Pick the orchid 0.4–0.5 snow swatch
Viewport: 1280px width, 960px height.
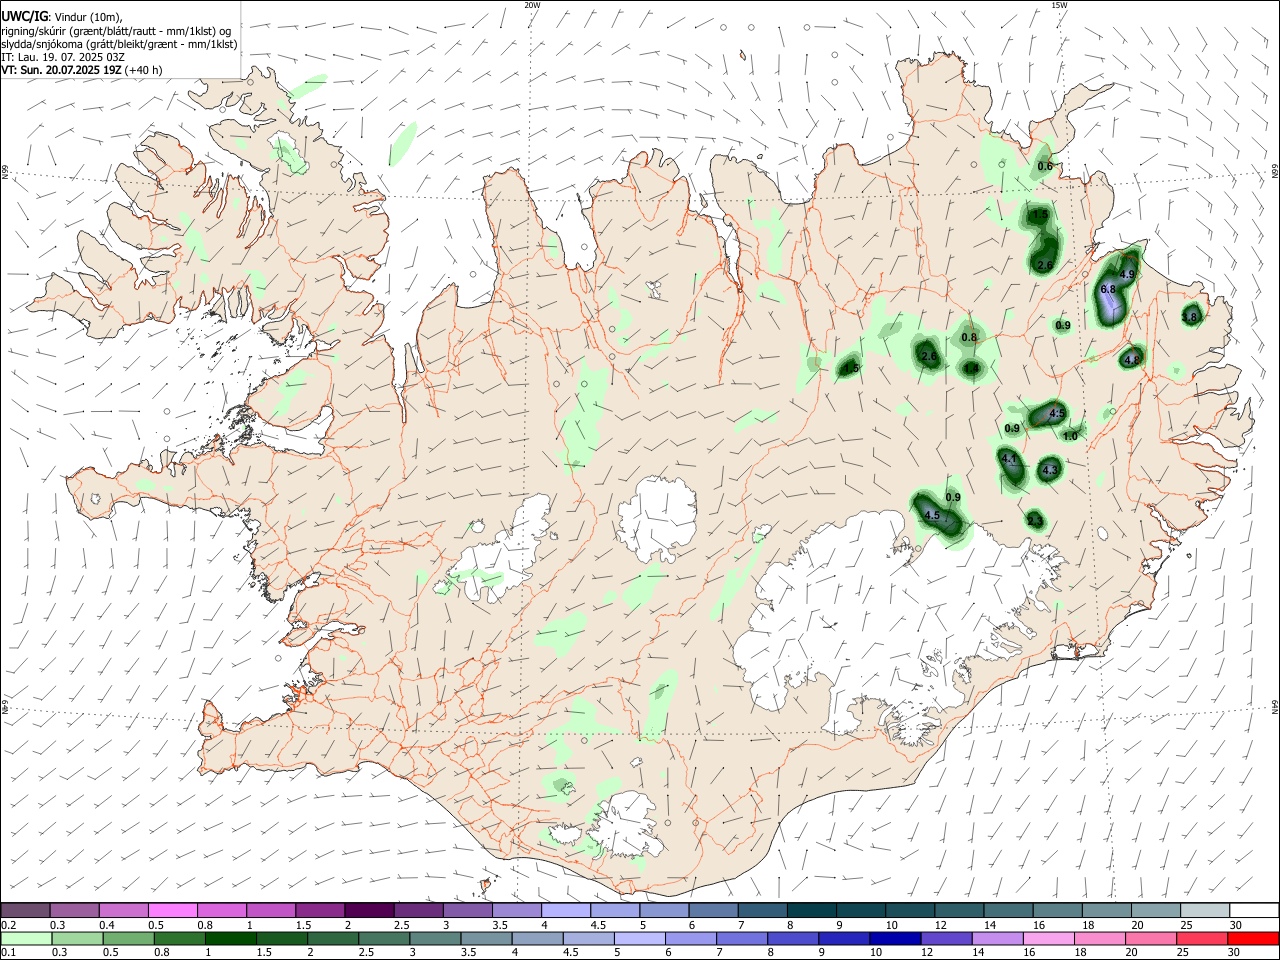[x=124, y=910]
